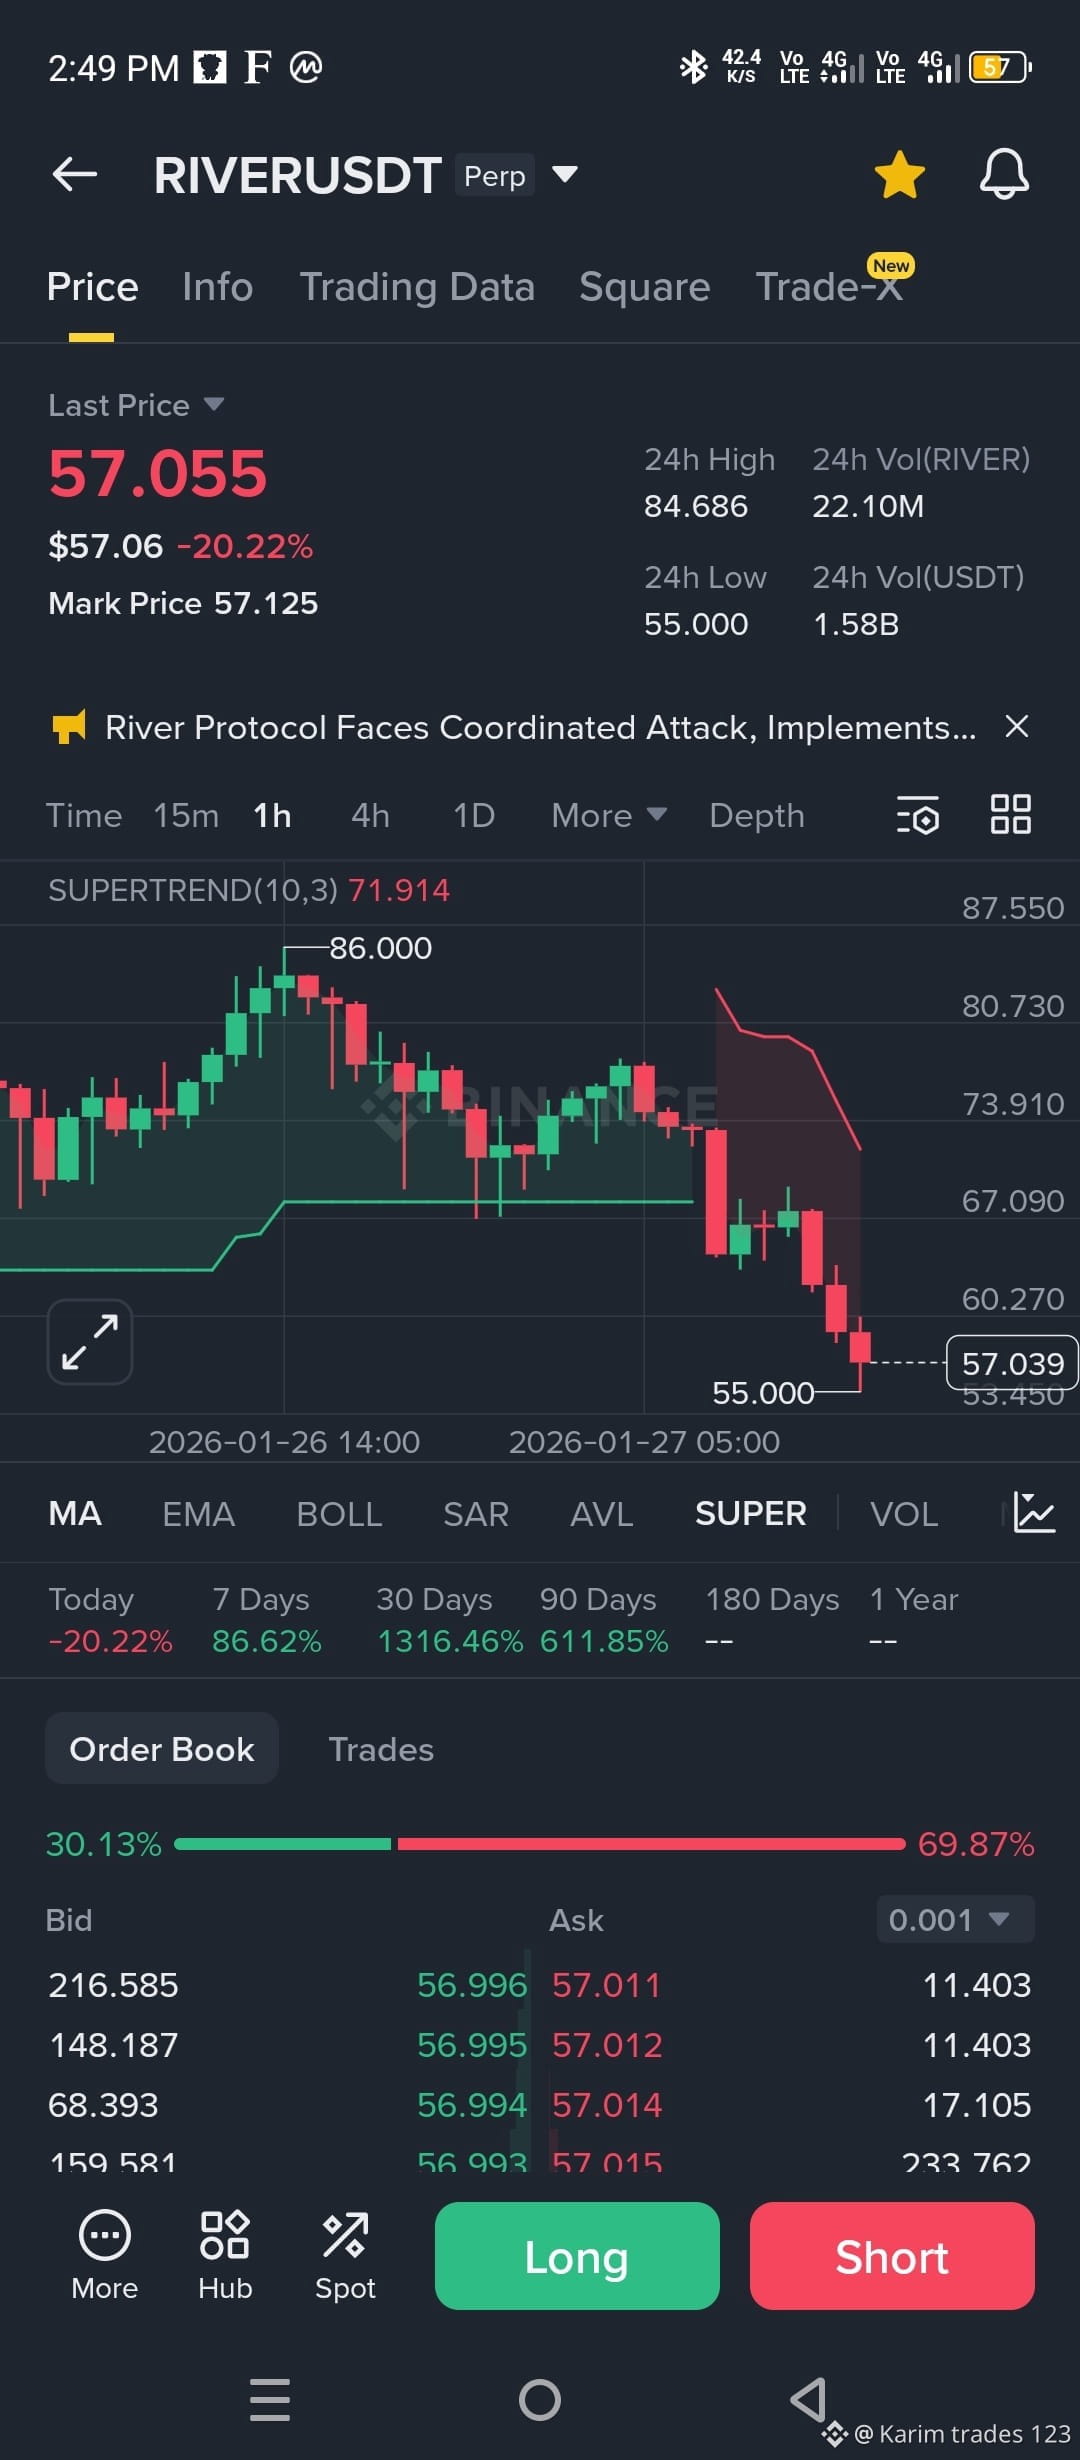Change order book precision from 0.001

point(953,1919)
